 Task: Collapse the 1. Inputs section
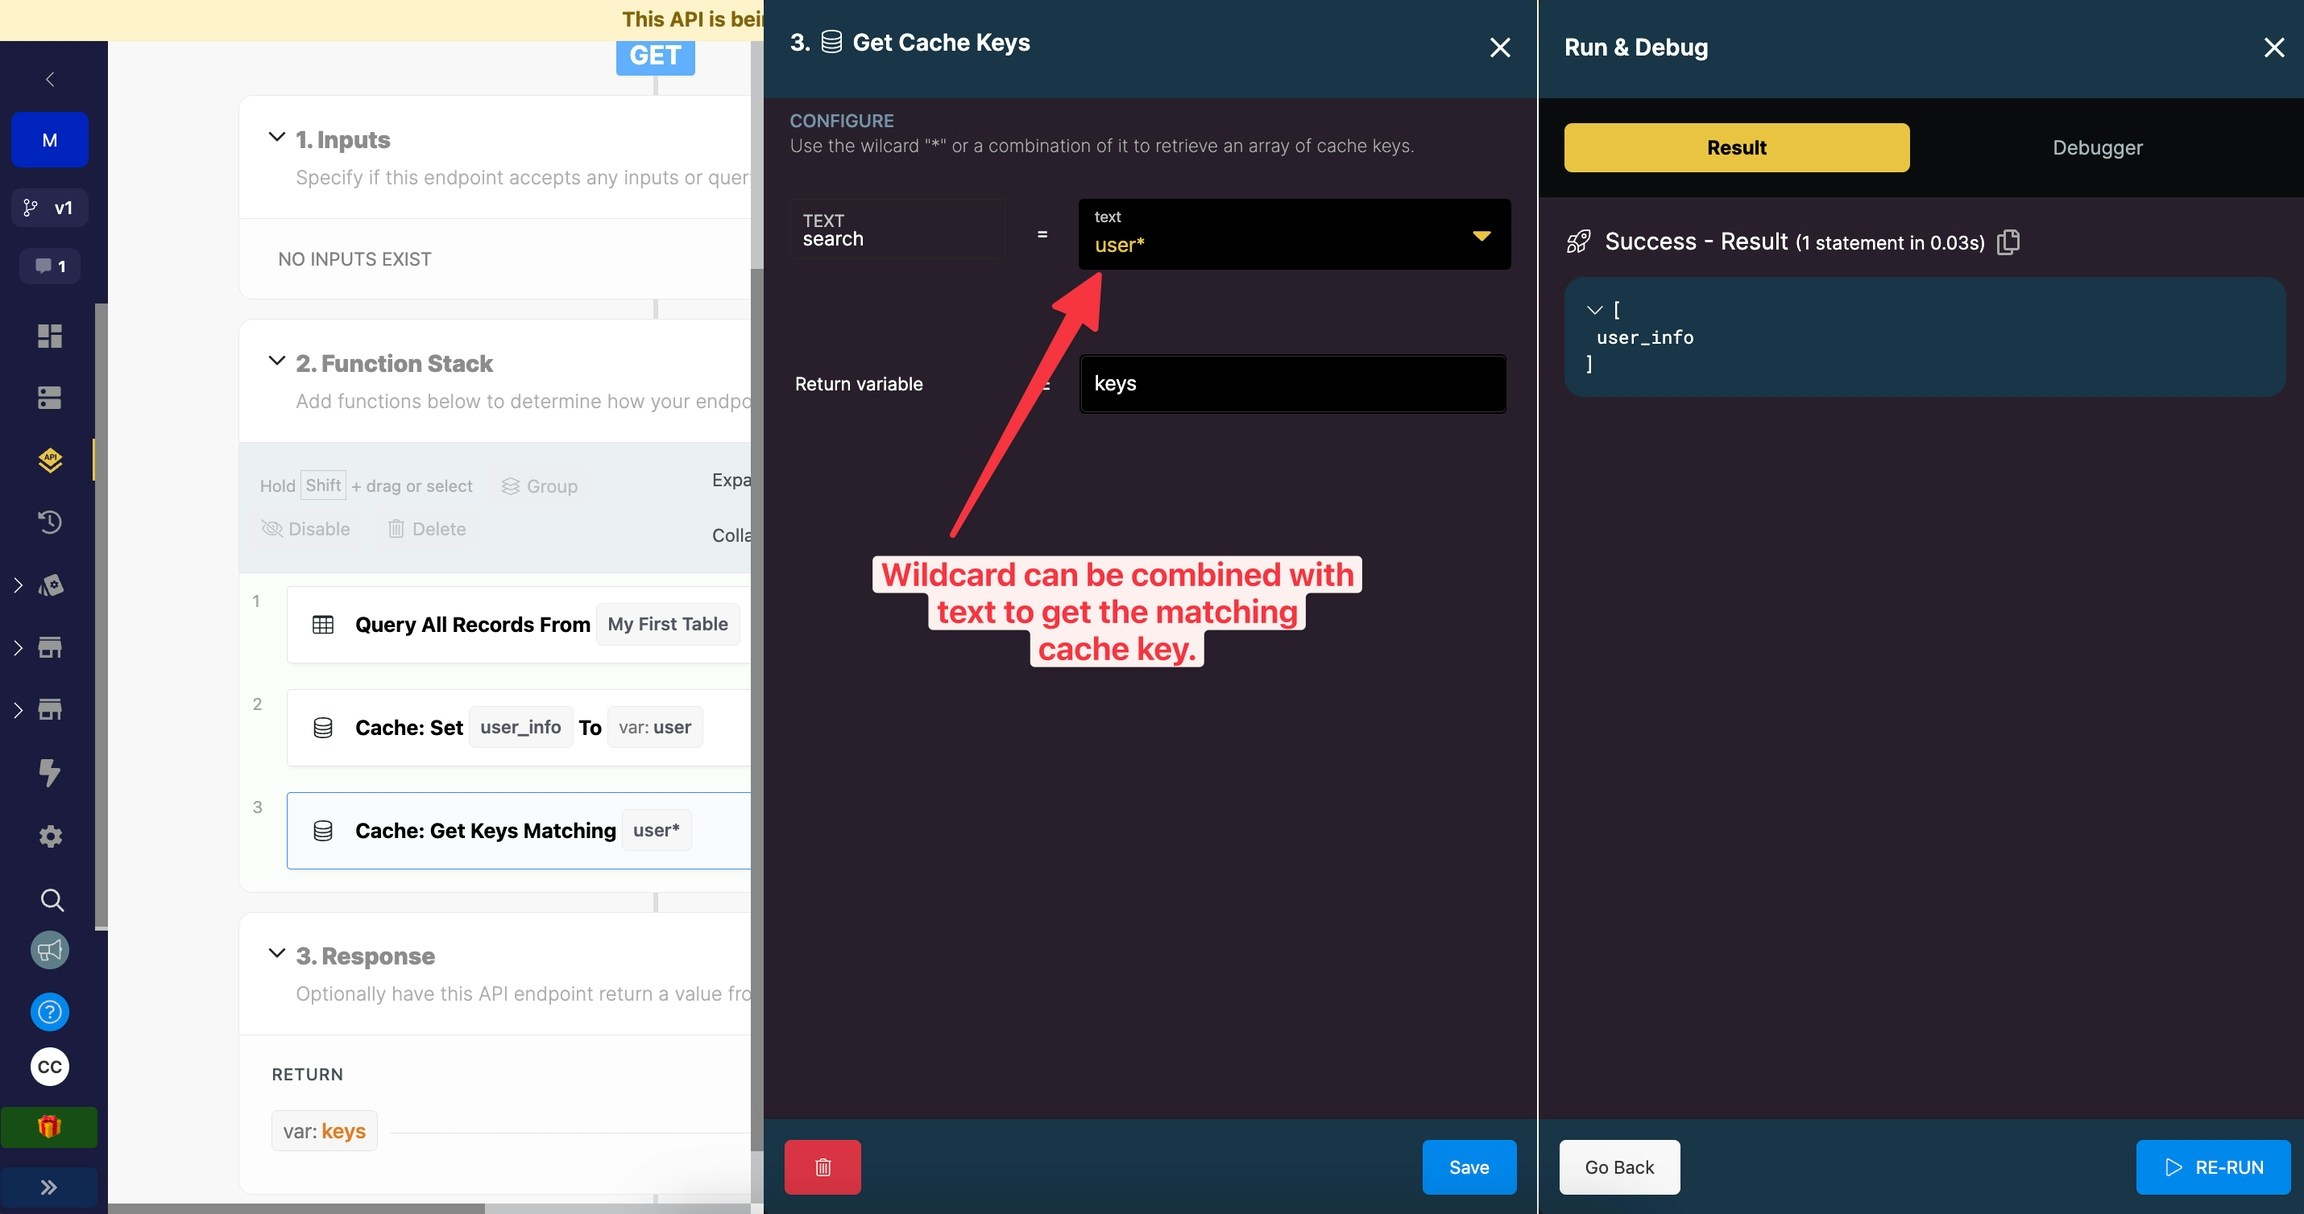[x=277, y=138]
